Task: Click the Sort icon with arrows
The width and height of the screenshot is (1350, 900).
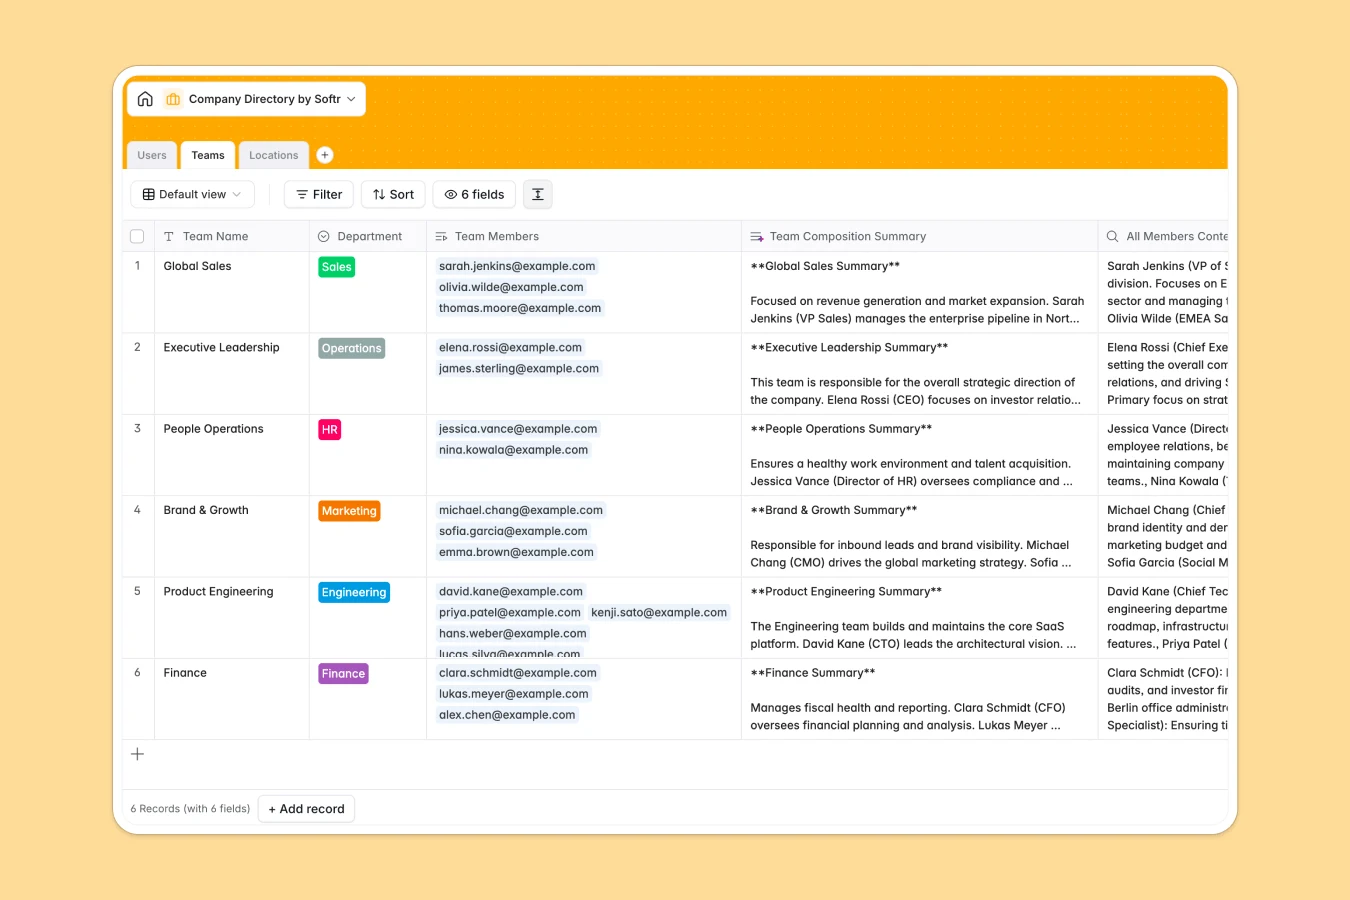Action: (379, 194)
